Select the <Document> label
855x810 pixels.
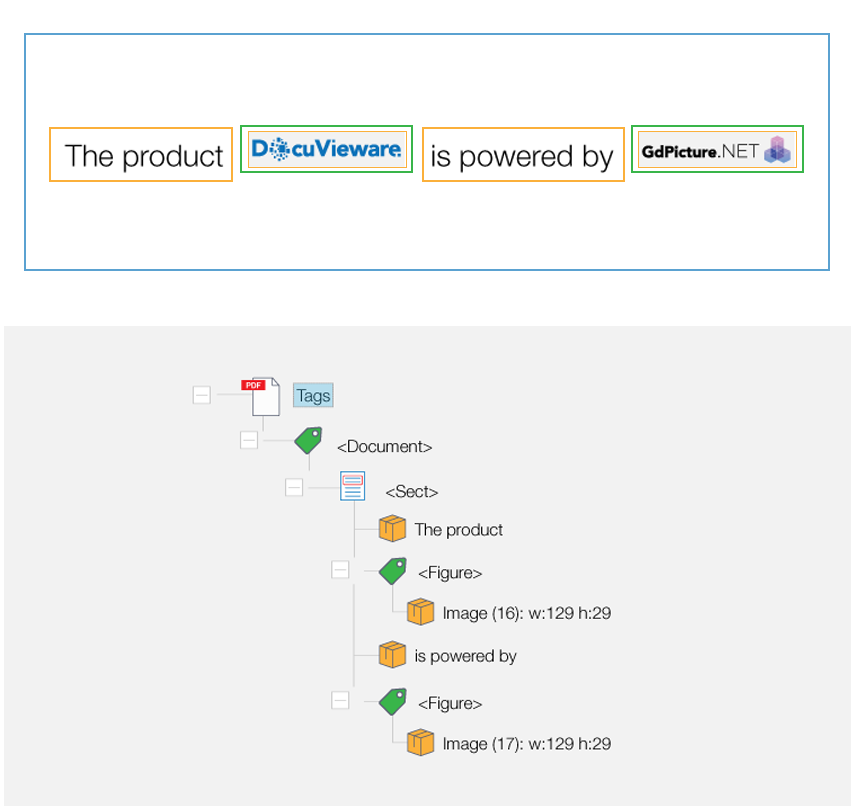click(x=384, y=447)
